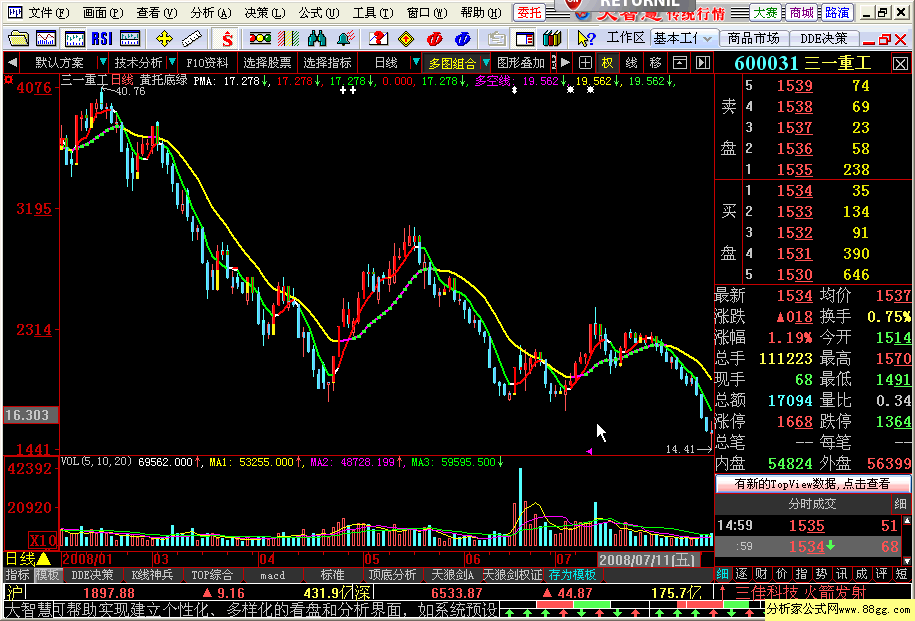Open the traffic light signal icon

point(260,39)
